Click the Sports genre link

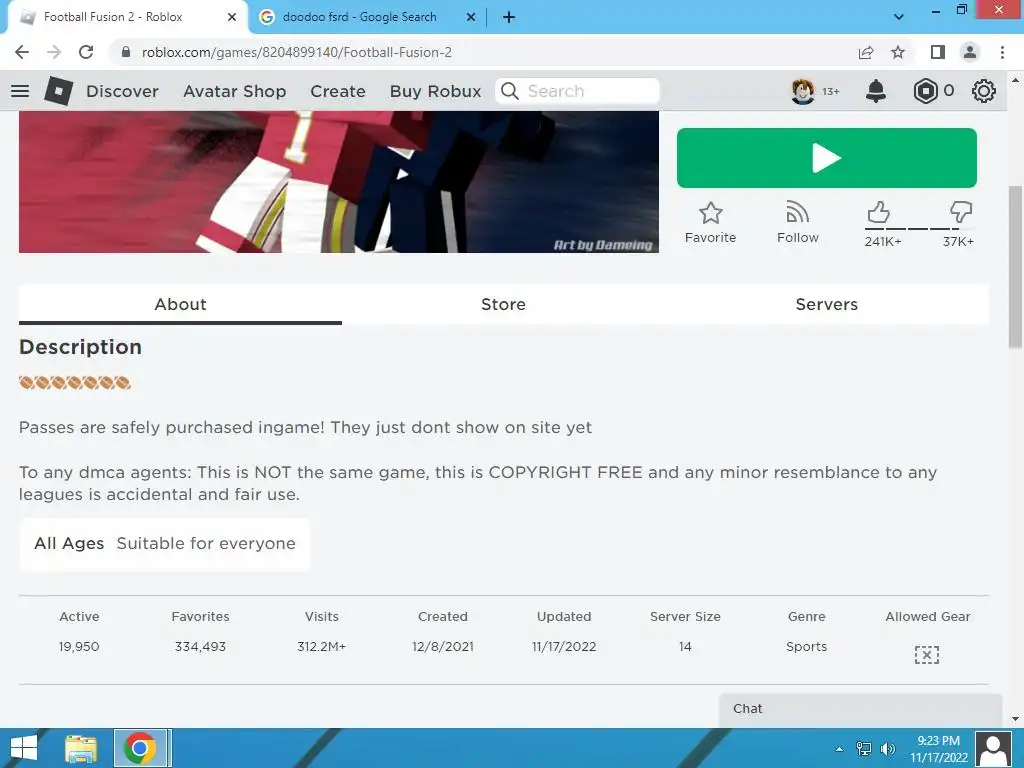(807, 647)
